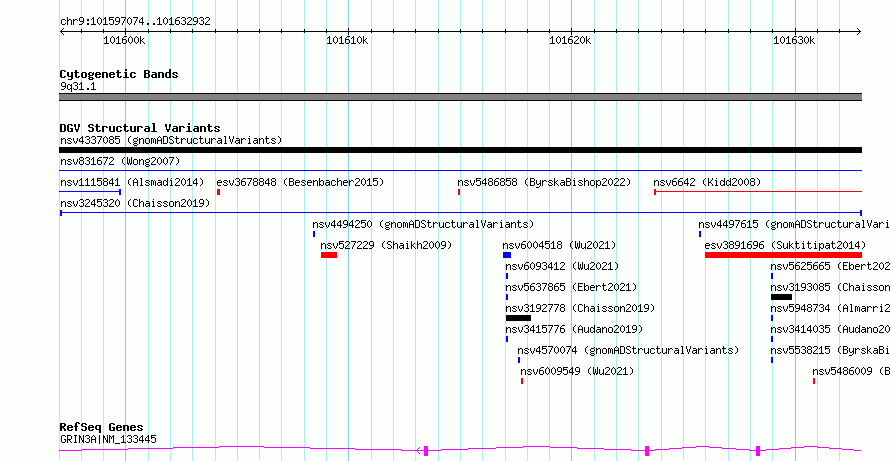Click the nsv5486009 variant label
The width and height of the screenshot is (890, 461).
pyautogui.click(x=851, y=371)
